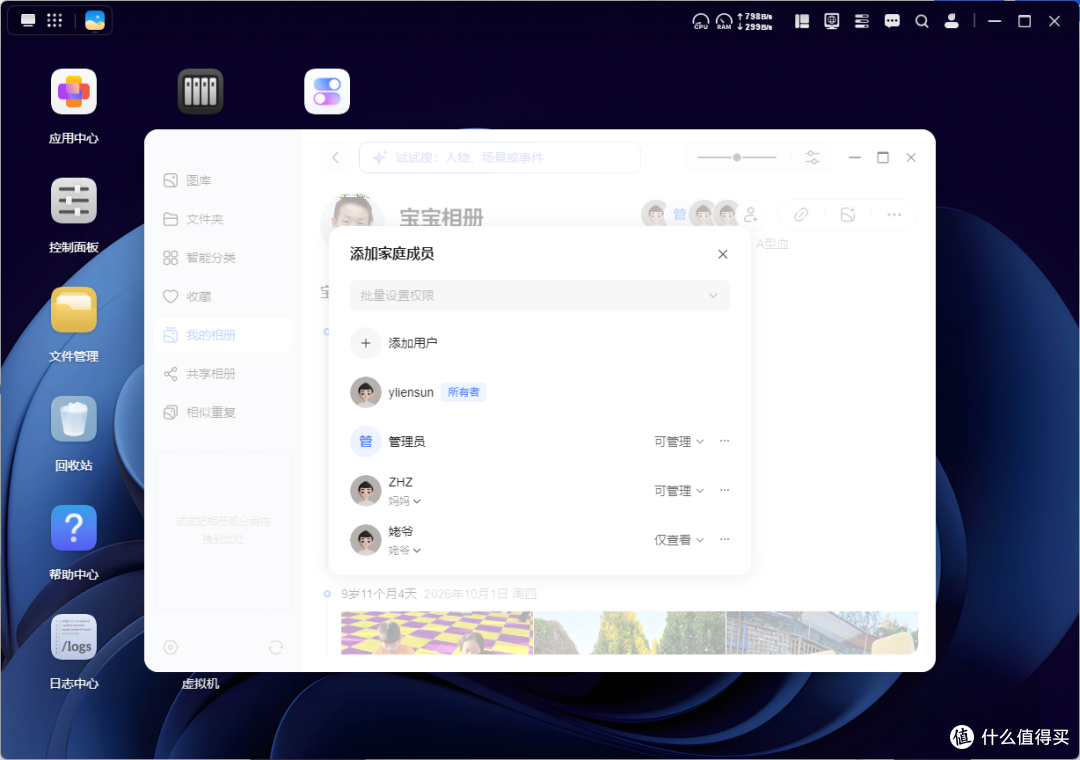The height and width of the screenshot is (760, 1080).
Task: Add photos to the album via the add-image icon
Action: tap(848, 215)
